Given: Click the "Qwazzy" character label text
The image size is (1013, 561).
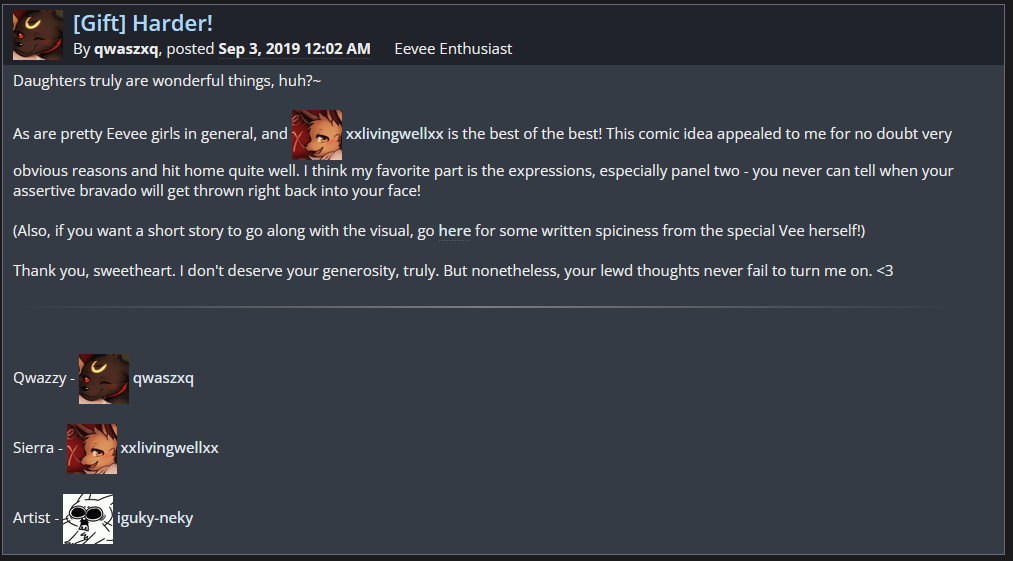Looking at the screenshot, I should coord(39,379).
